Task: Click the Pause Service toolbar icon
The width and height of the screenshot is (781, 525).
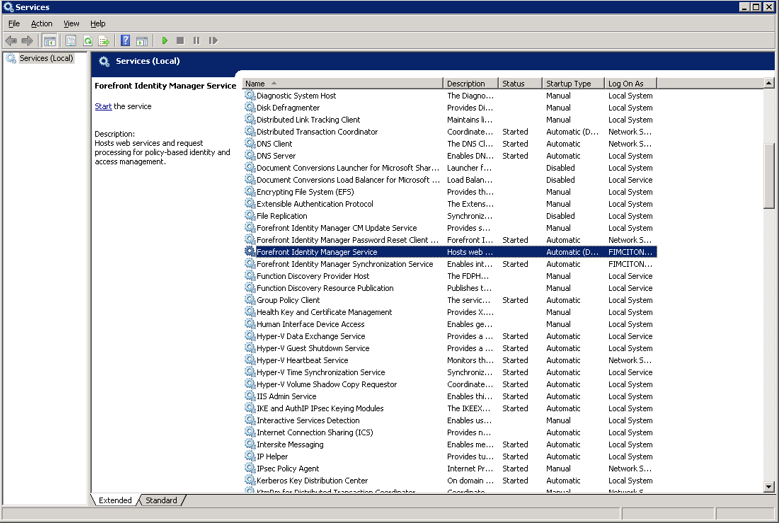Action: (x=196, y=41)
